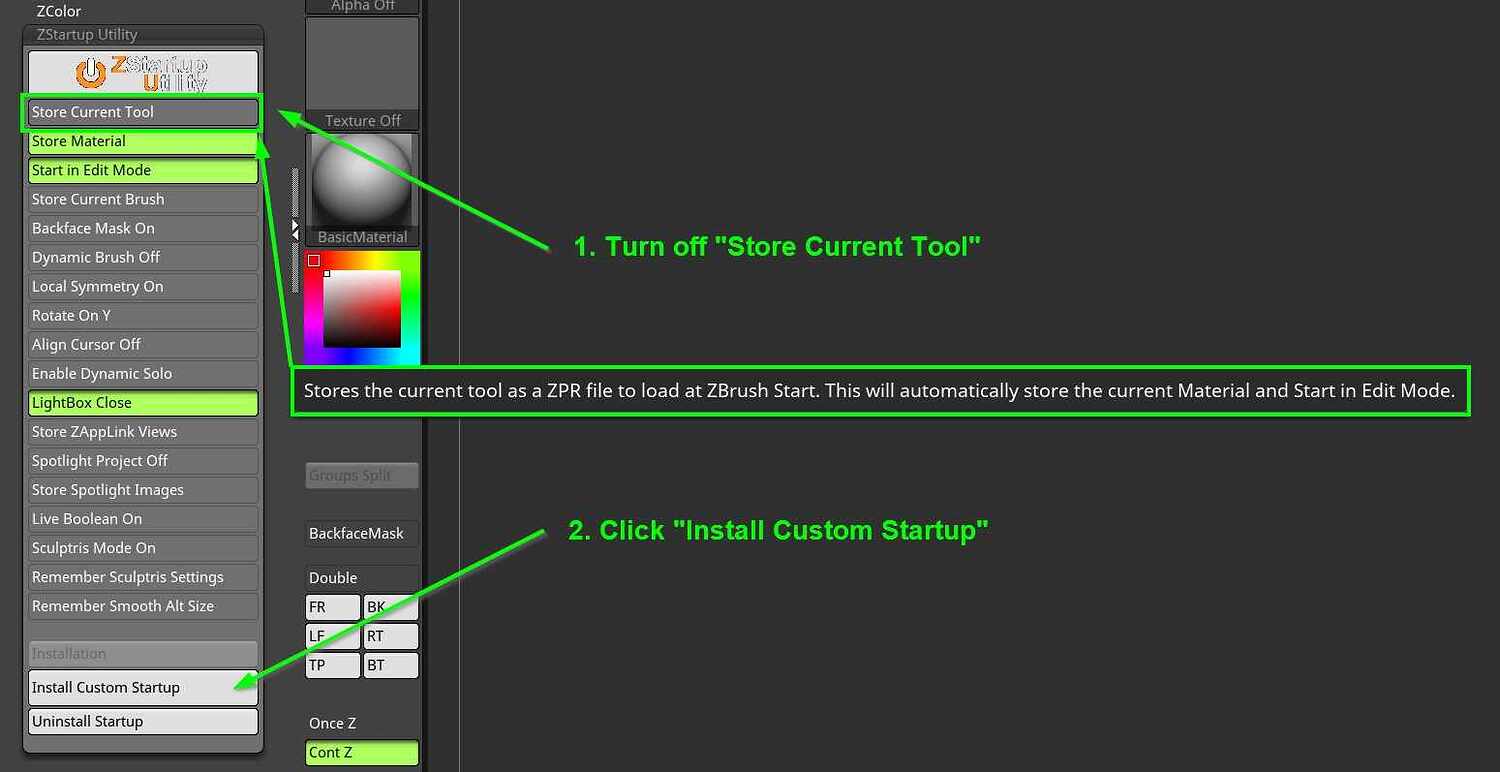Screen dimensions: 1500x772
Task: Activate the Cont Z mode
Action: tap(362, 752)
